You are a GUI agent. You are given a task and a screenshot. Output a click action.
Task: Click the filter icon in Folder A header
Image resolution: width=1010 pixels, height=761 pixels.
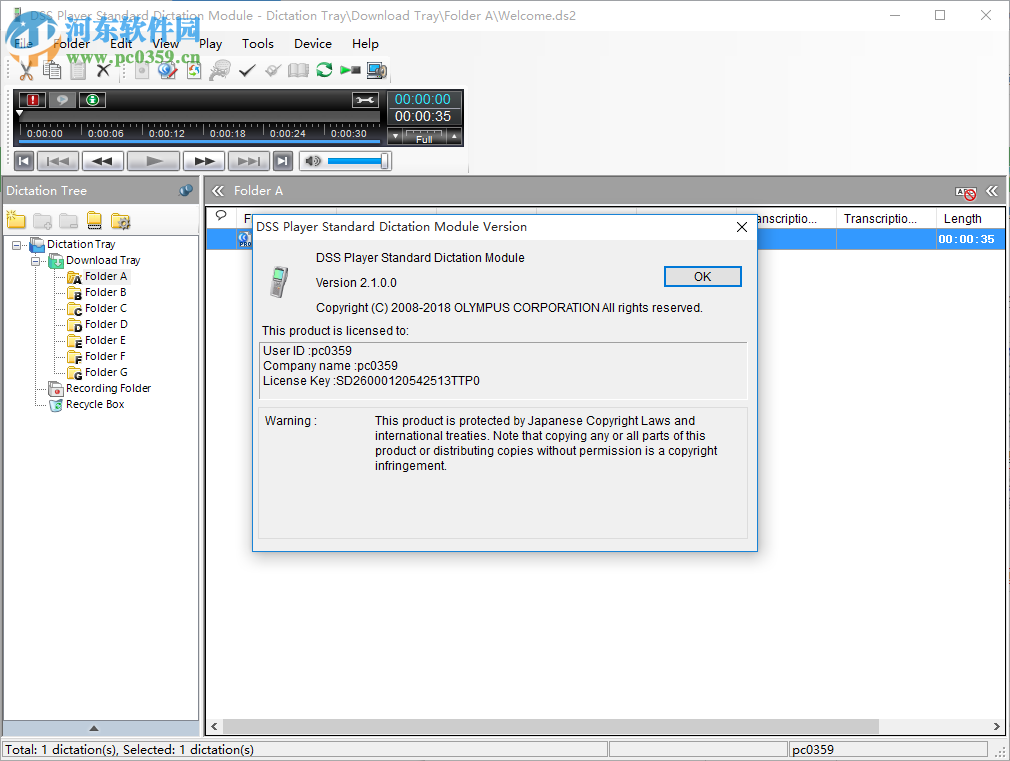click(966, 193)
